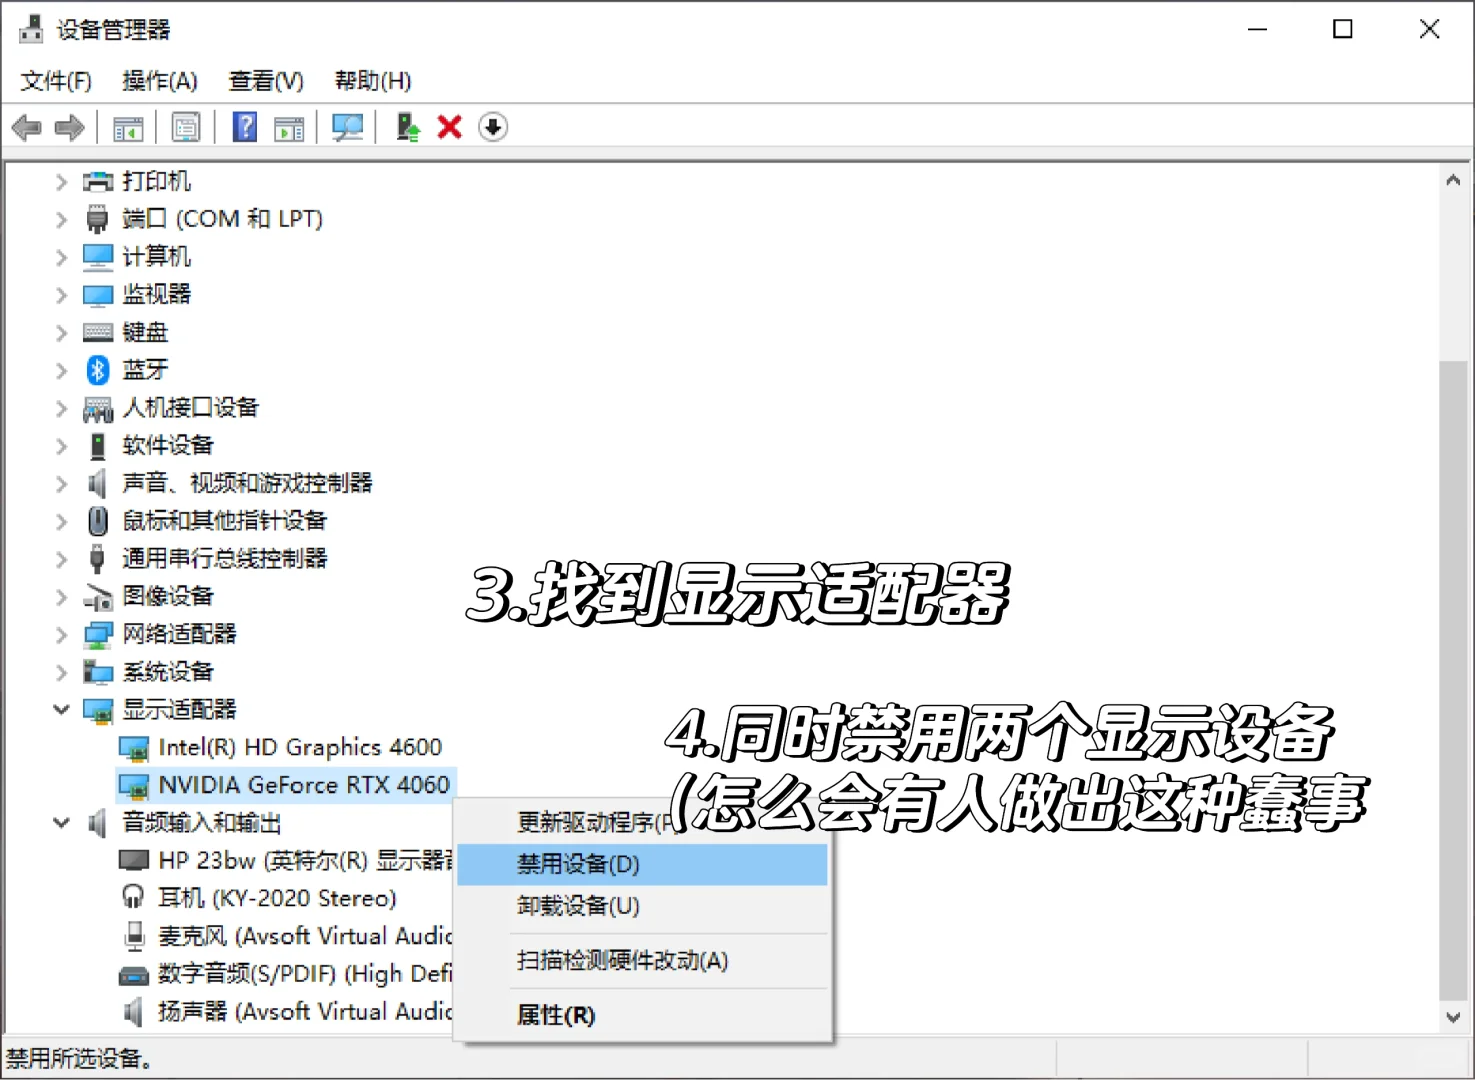
Task: Choose 扫描检测硬件改动(A) in context menu
Action: 643,961
